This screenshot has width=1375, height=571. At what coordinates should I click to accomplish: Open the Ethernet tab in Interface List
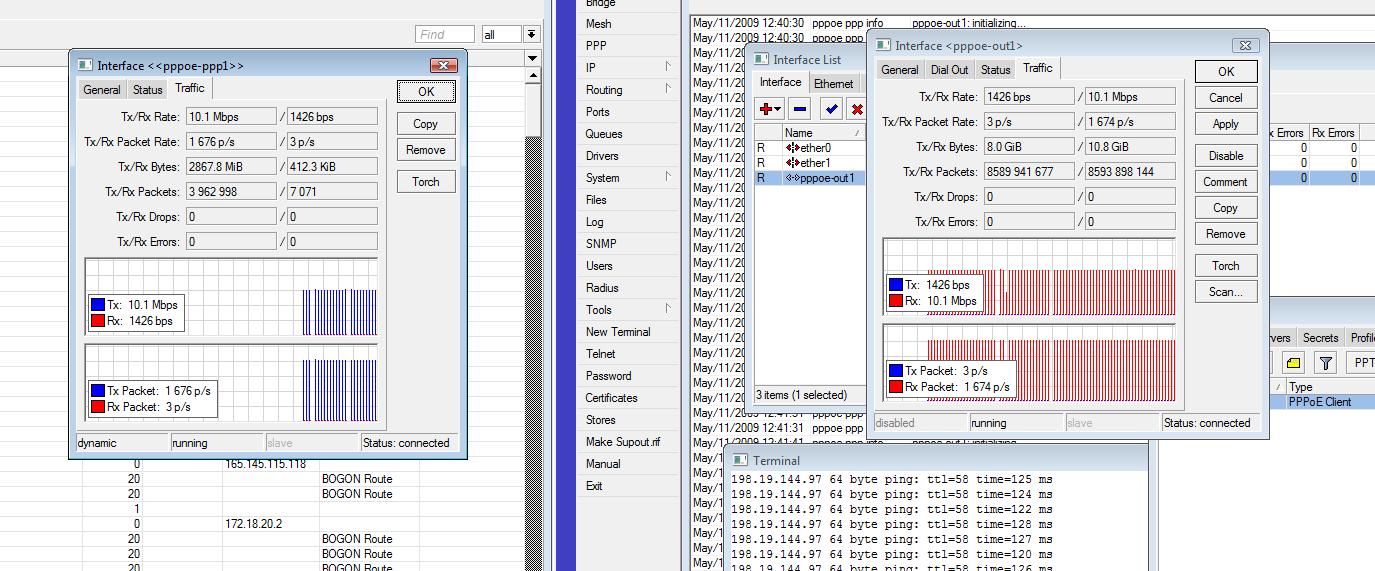click(x=834, y=84)
